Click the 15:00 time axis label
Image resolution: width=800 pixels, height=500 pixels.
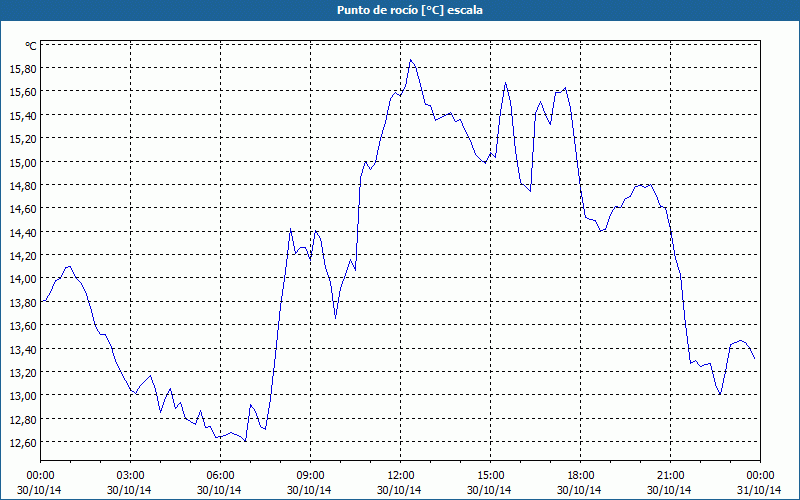490,476
